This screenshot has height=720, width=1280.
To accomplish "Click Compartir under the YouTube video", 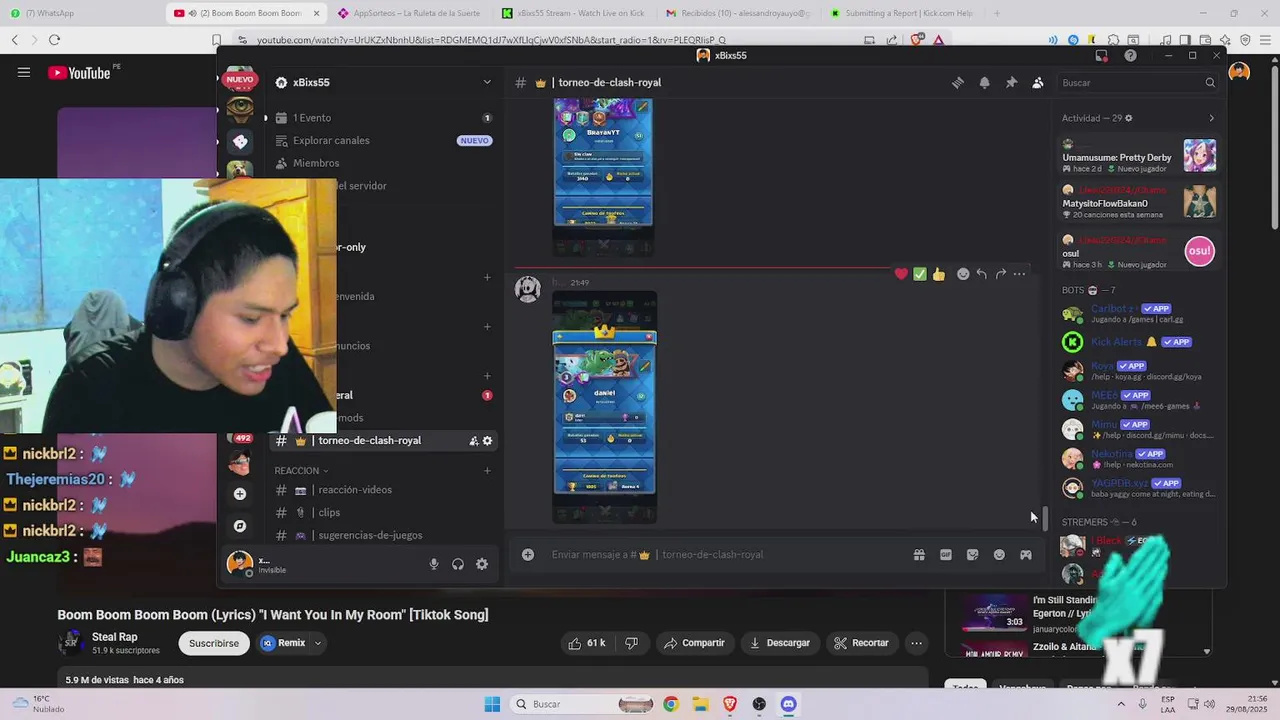I will pyautogui.click(x=694, y=643).
